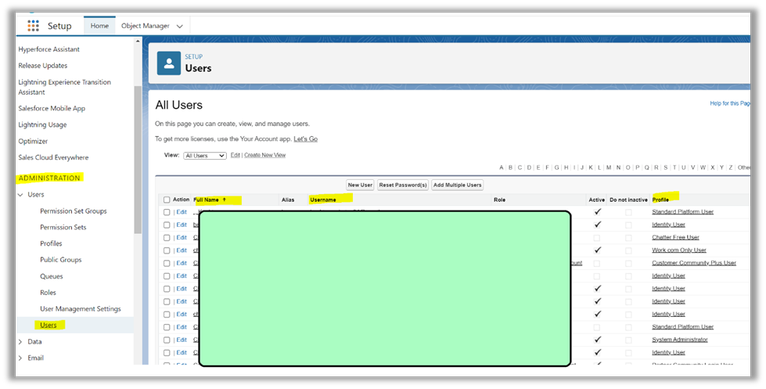Filter users by letter M
Image resolution: width=766 pixels, height=389 pixels.
609,168
